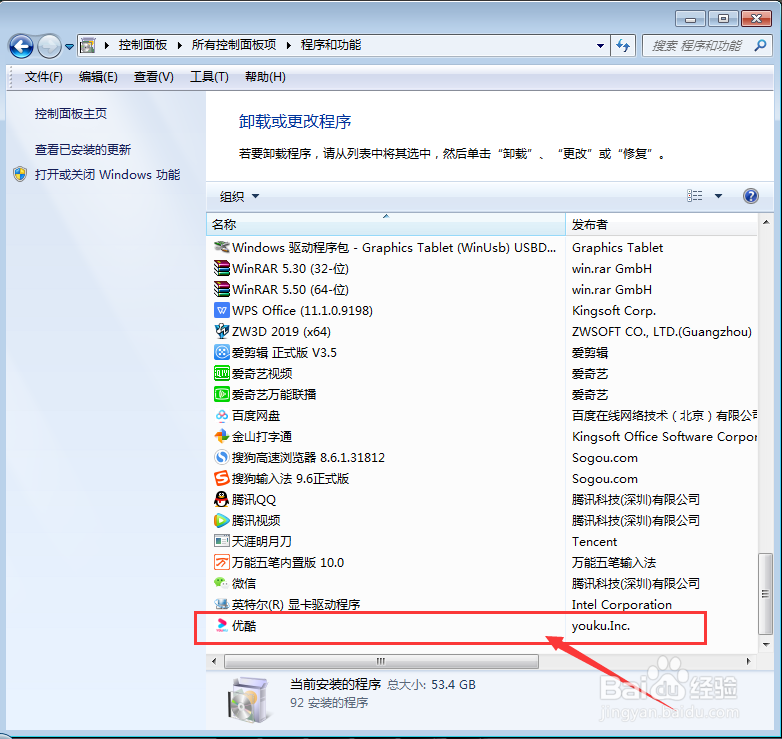The image size is (782, 739).
Task: Select the 英特尔(R) 显卡驱动程序 icon
Action: 221,604
